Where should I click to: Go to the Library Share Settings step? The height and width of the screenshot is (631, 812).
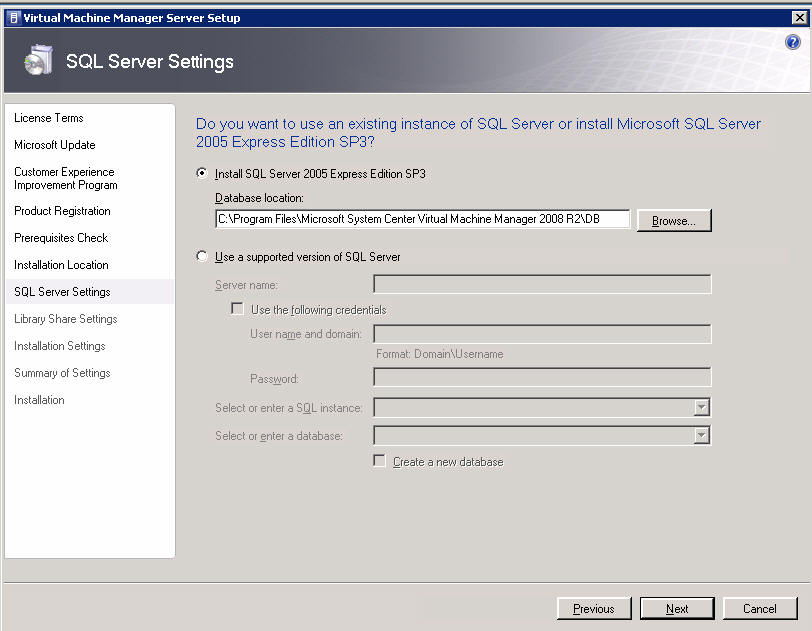pyautogui.click(x=66, y=319)
